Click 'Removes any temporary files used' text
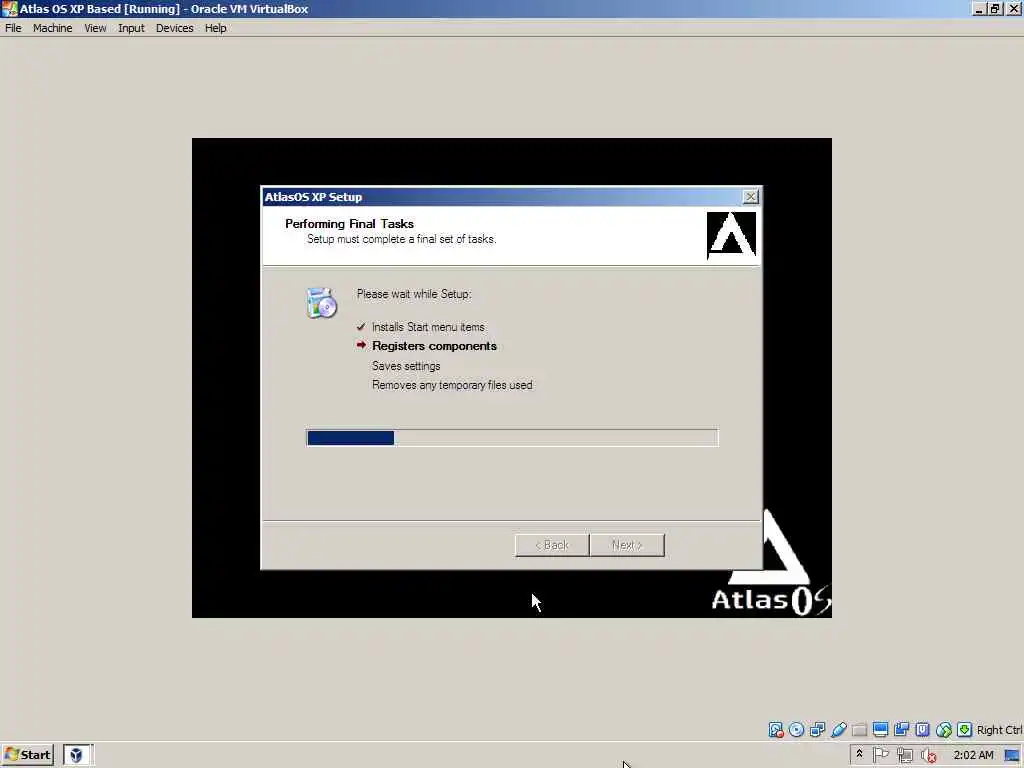 pyautogui.click(x=452, y=385)
